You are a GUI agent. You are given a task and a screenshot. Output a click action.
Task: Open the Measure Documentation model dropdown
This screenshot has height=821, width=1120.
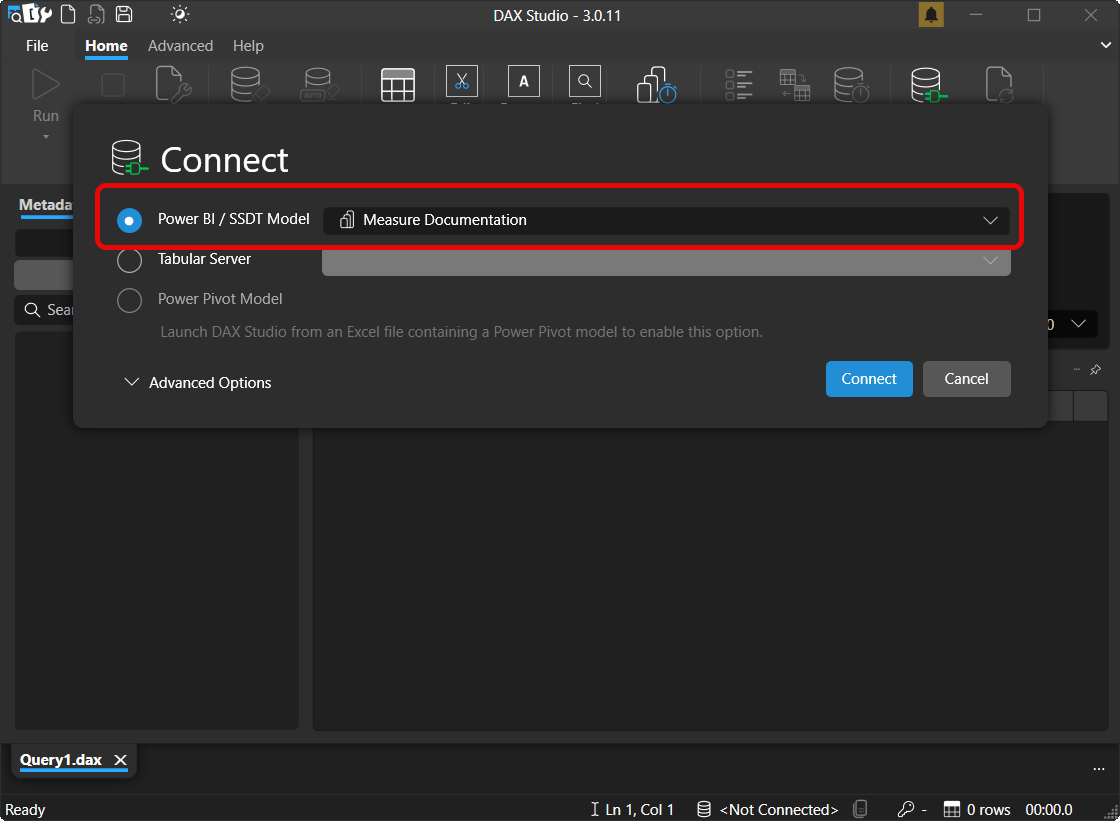[x=666, y=220]
